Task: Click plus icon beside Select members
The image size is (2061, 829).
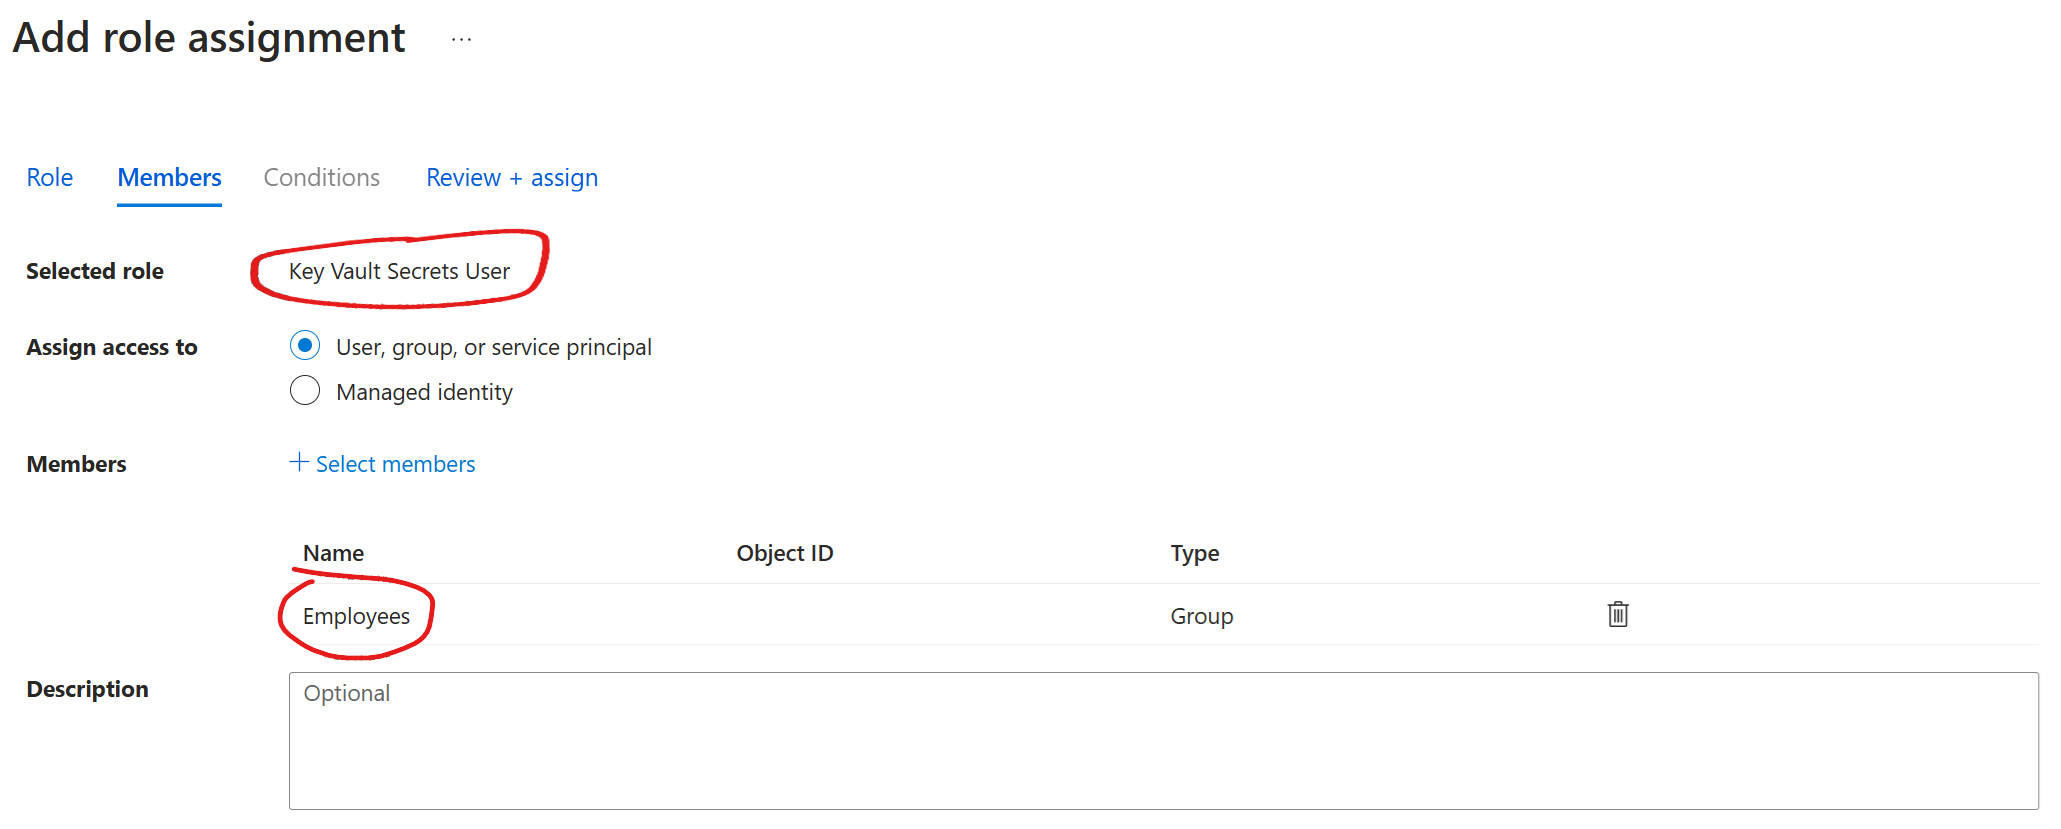Action: coord(298,462)
